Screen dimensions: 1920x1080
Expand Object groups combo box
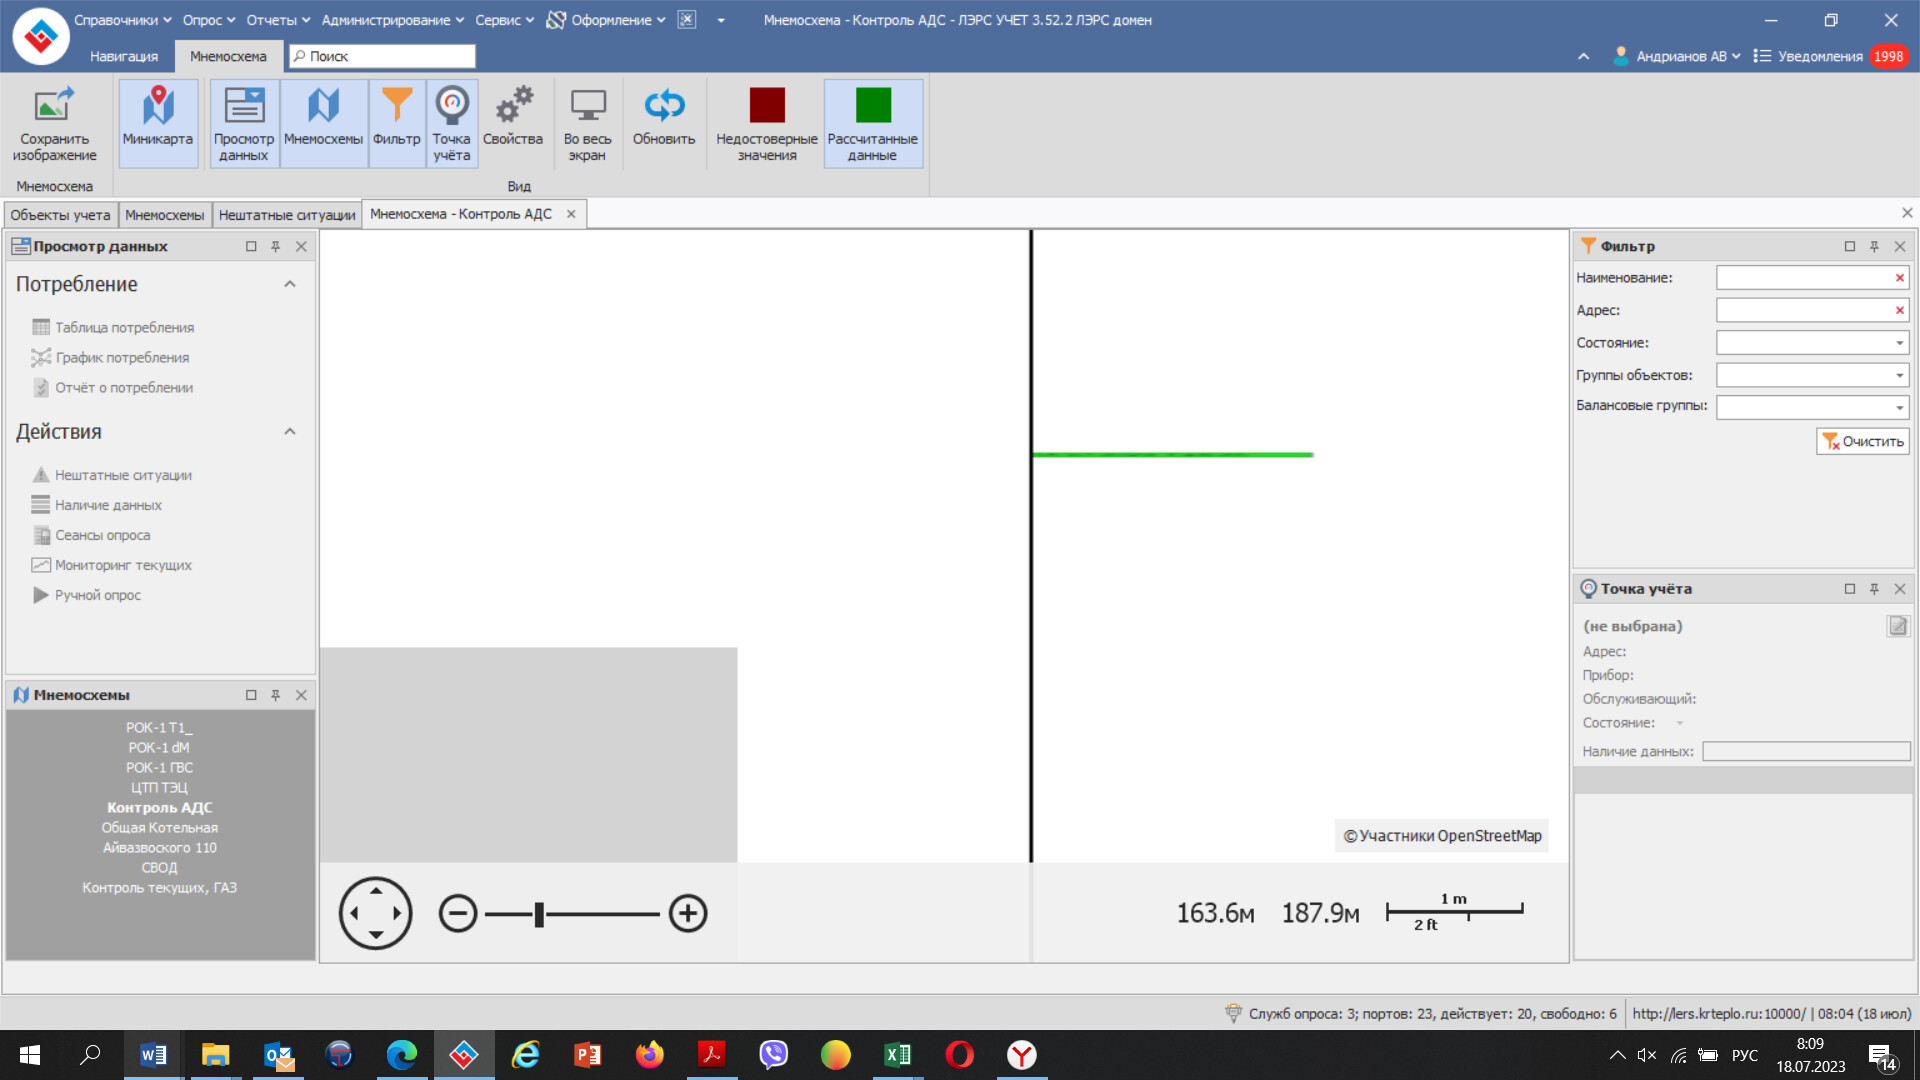point(1899,375)
